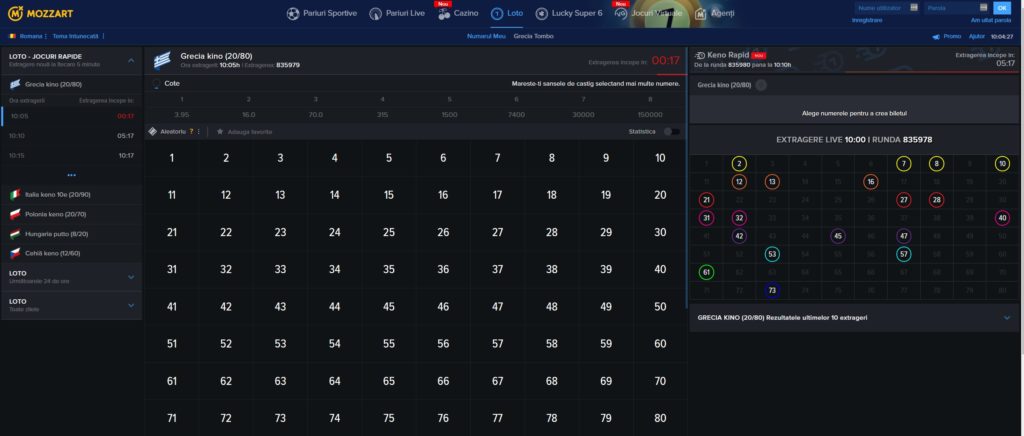The image size is (1024, 436).
Task: Click the Cote odds icon
Action: (156, 84)
